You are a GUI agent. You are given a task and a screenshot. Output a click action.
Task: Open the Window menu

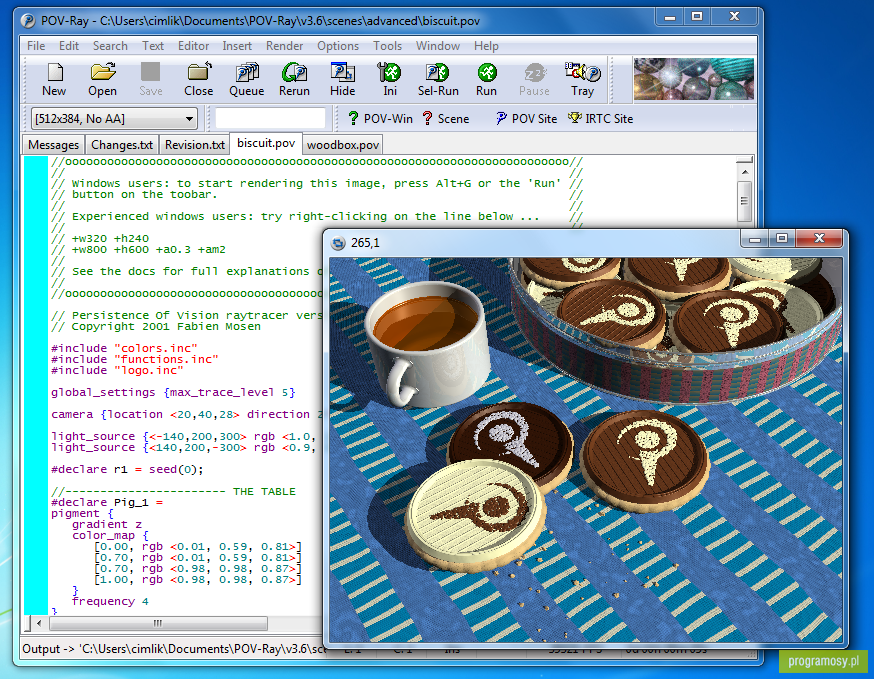click(x=438, y=46)
